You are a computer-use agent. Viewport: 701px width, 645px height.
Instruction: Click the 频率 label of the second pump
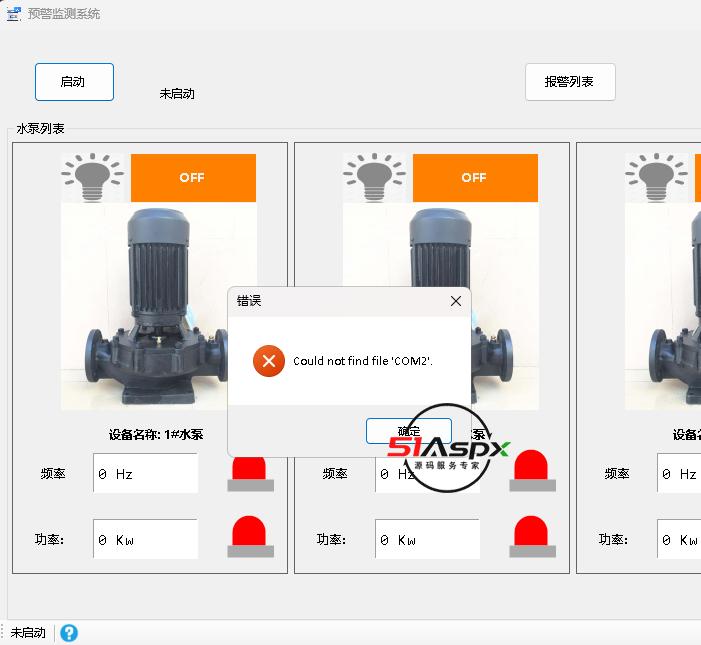(335, 473)
